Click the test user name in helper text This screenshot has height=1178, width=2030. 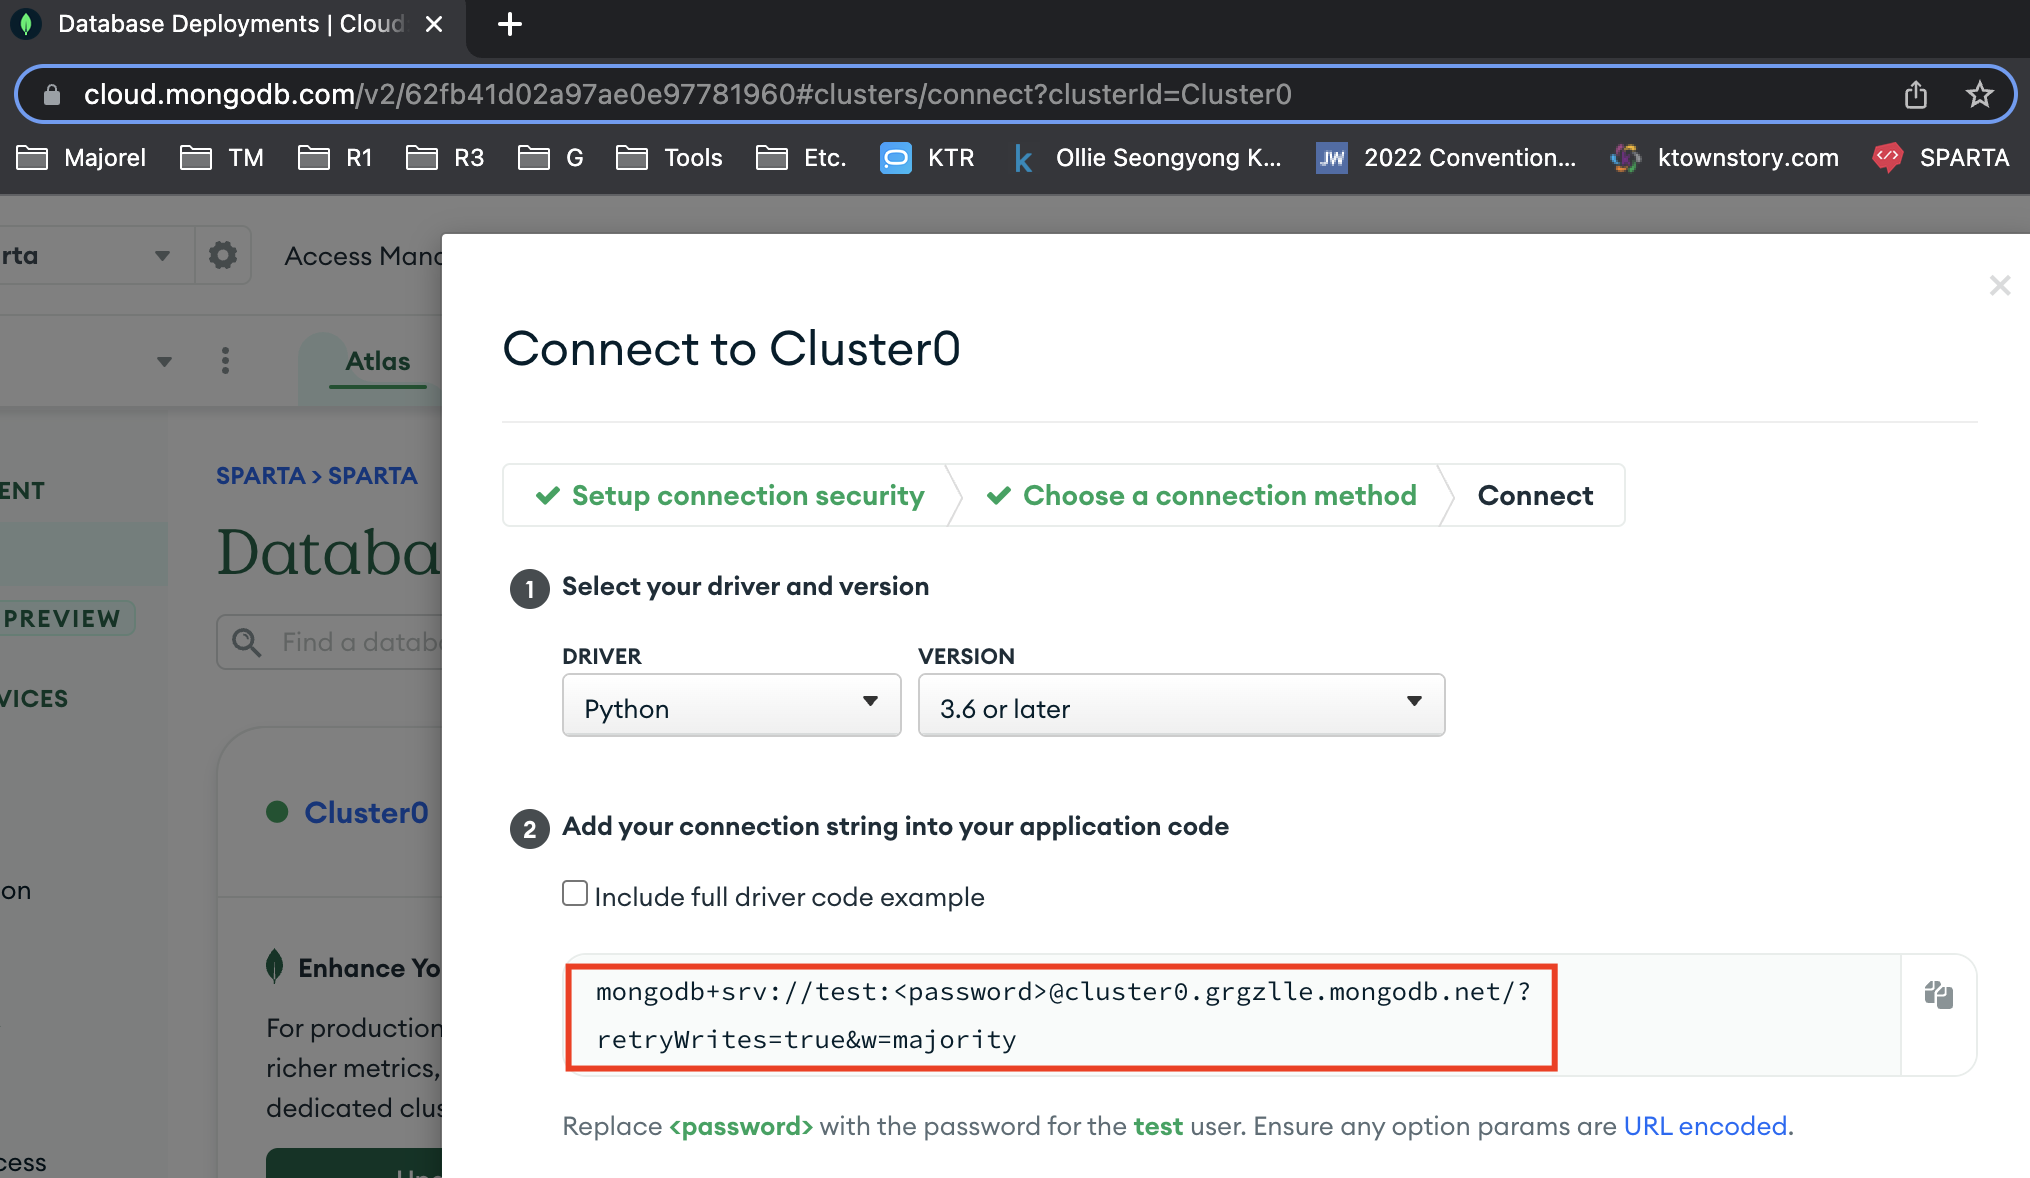coord(1158,1126)
